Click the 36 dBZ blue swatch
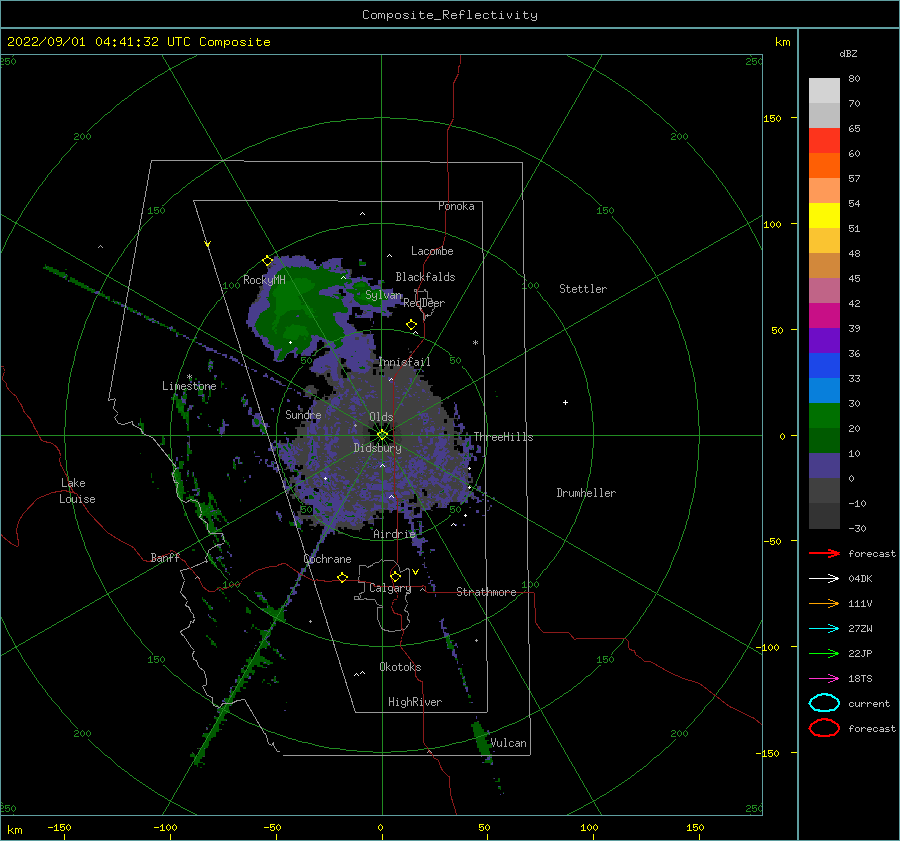This screenshot has width=900, height=841. click(824, 365)
